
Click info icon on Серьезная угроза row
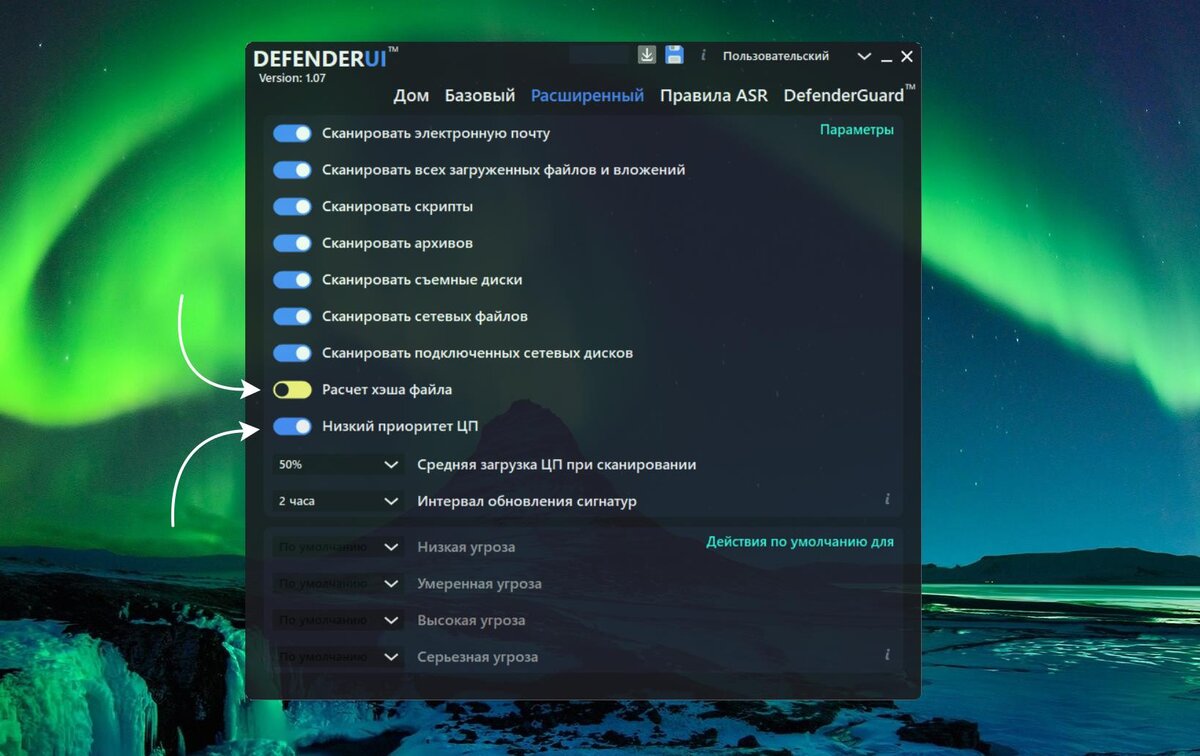886,655
